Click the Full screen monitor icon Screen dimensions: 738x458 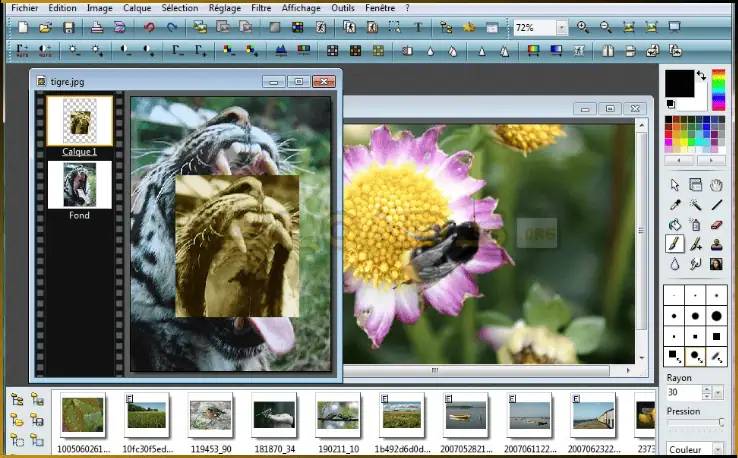tap(674, 27)
